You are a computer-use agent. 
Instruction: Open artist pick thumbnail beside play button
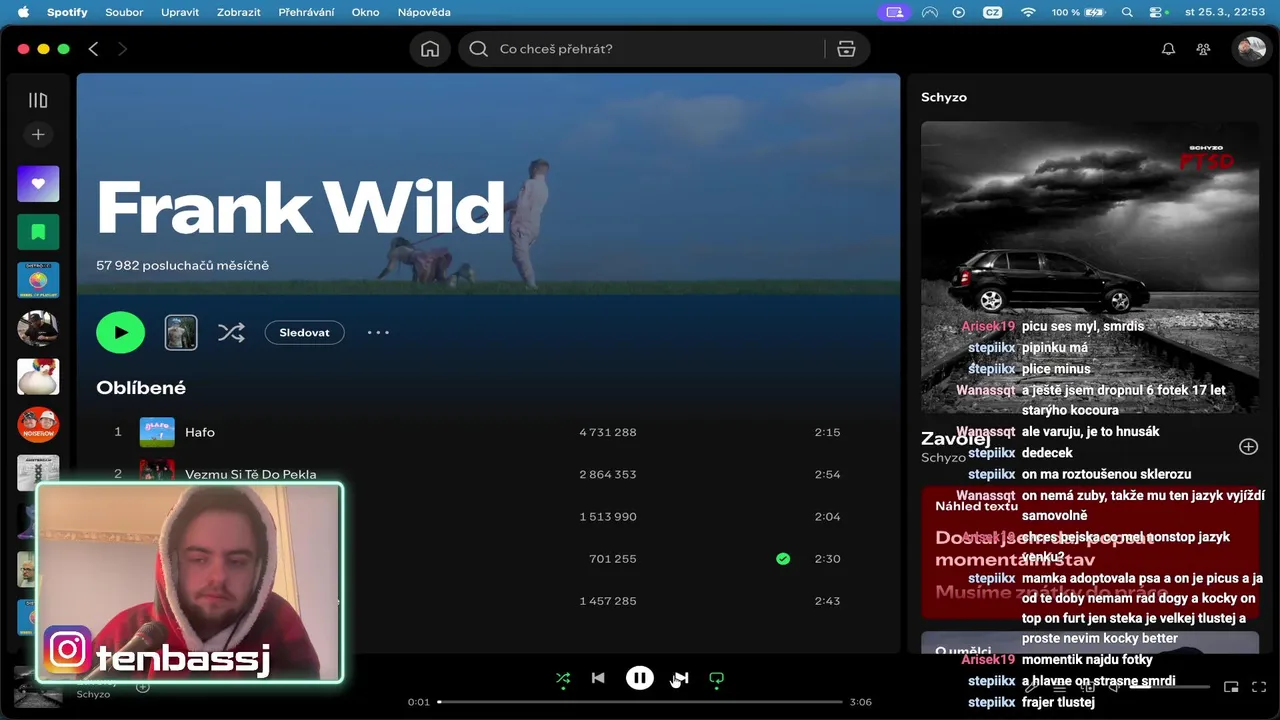pyautogui.click(x=181, y=333)
